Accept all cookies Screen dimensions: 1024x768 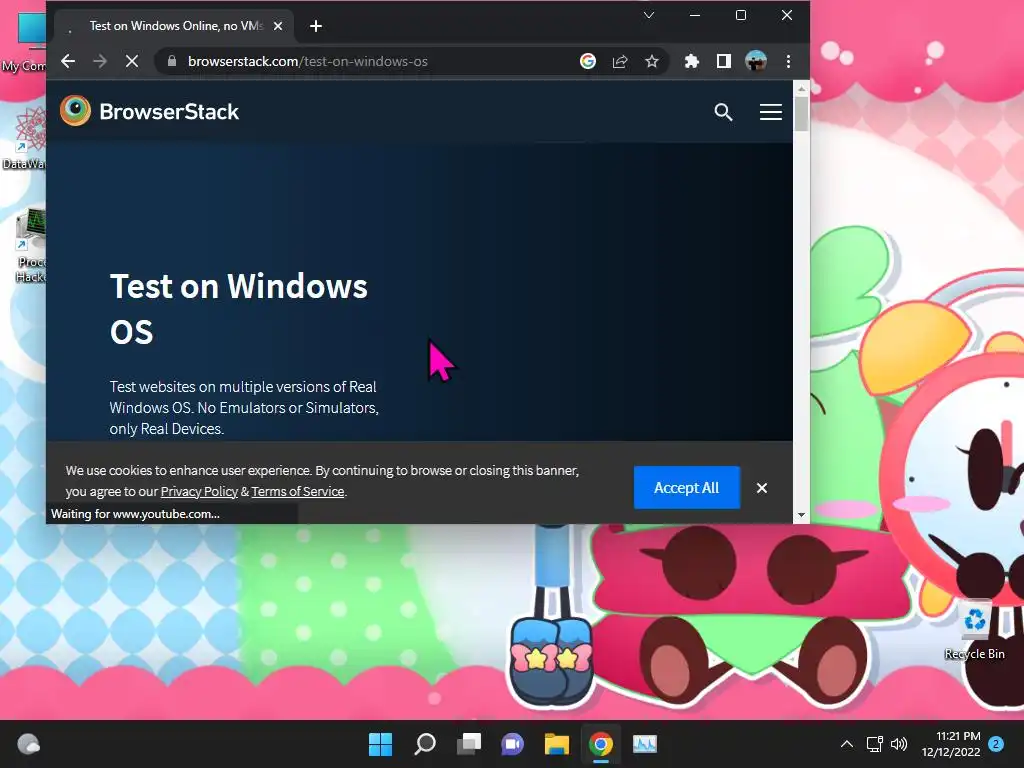[x=686, y=488]
